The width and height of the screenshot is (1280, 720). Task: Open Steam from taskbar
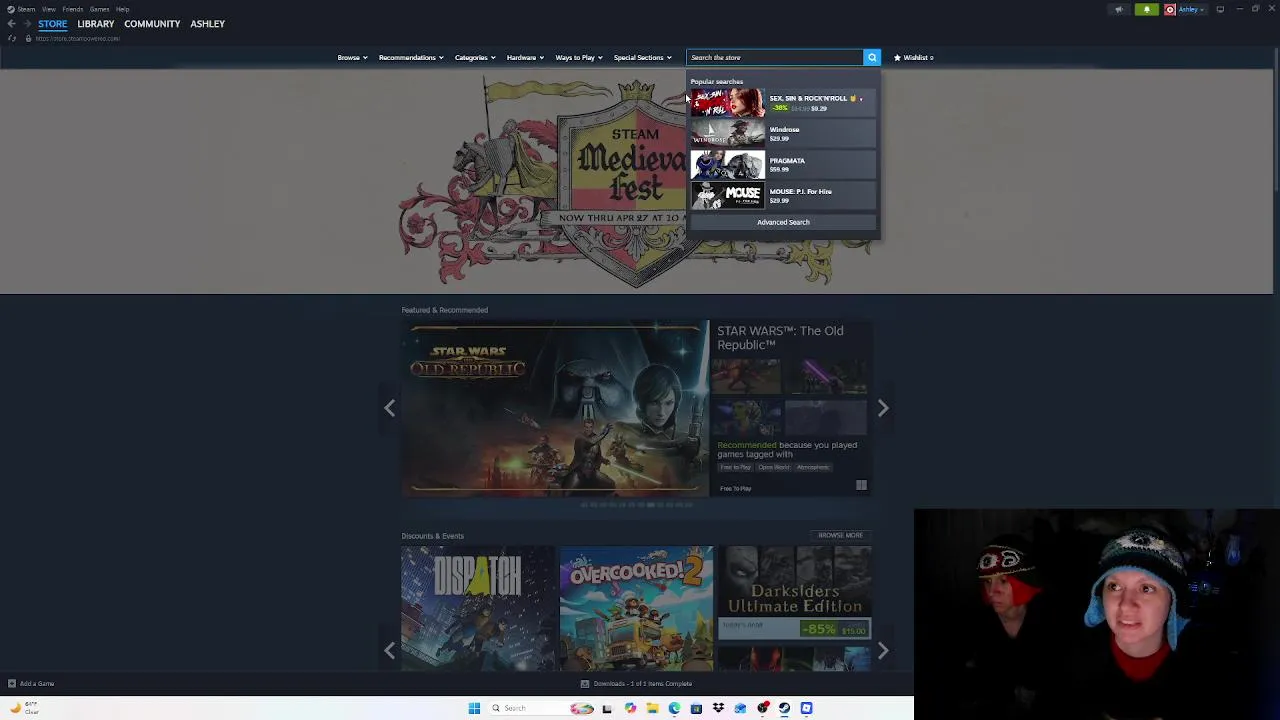[784, 708]
